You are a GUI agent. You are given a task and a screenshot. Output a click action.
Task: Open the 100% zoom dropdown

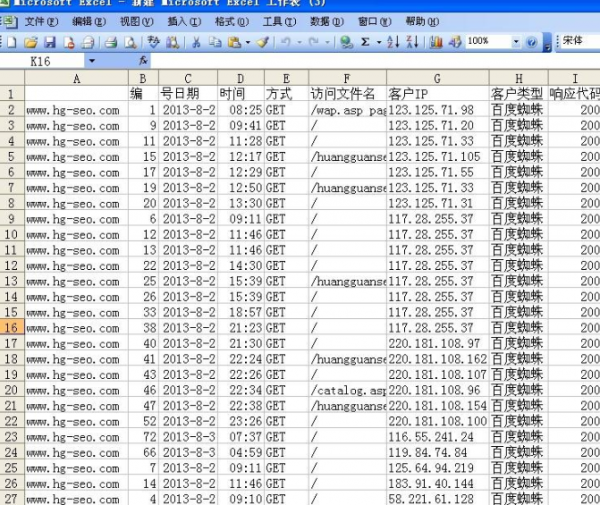tap(516, 42)
